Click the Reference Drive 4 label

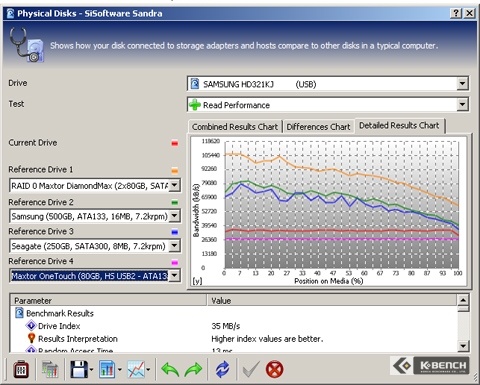(41, 261)
